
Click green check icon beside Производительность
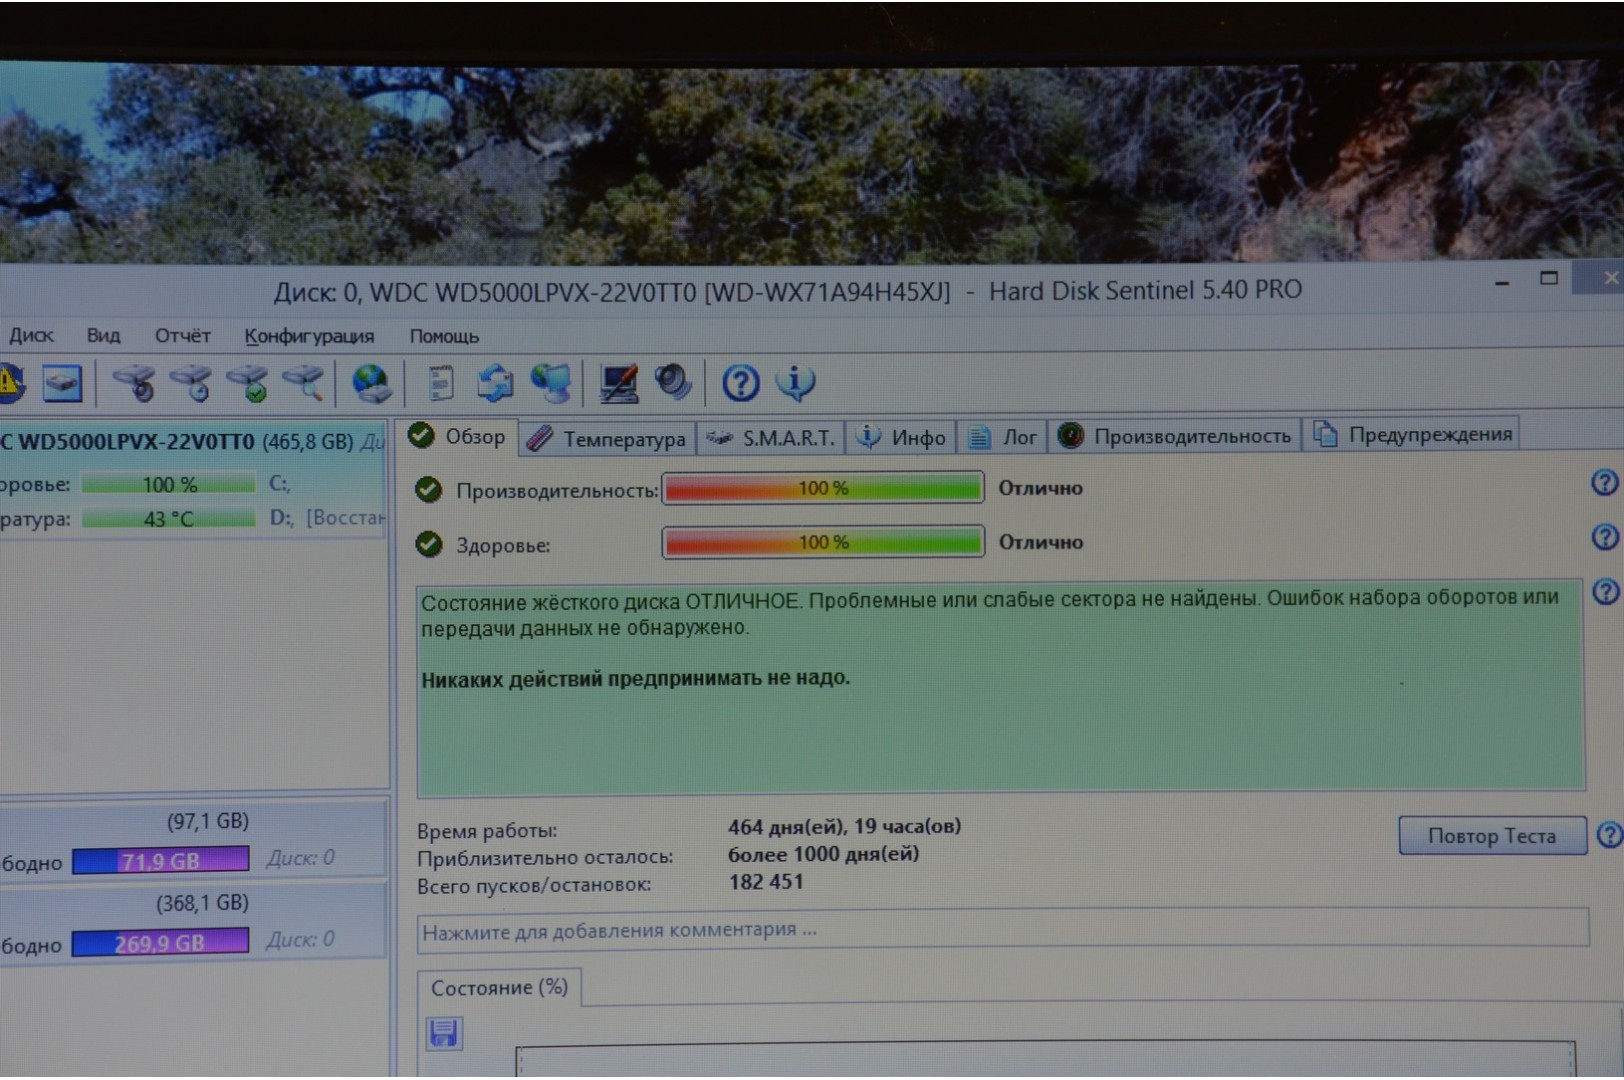(x=429, y=489)
